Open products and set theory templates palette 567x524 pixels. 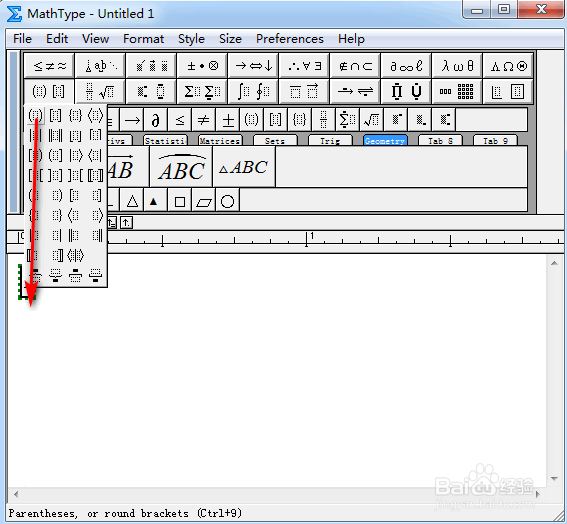[406, 91]
